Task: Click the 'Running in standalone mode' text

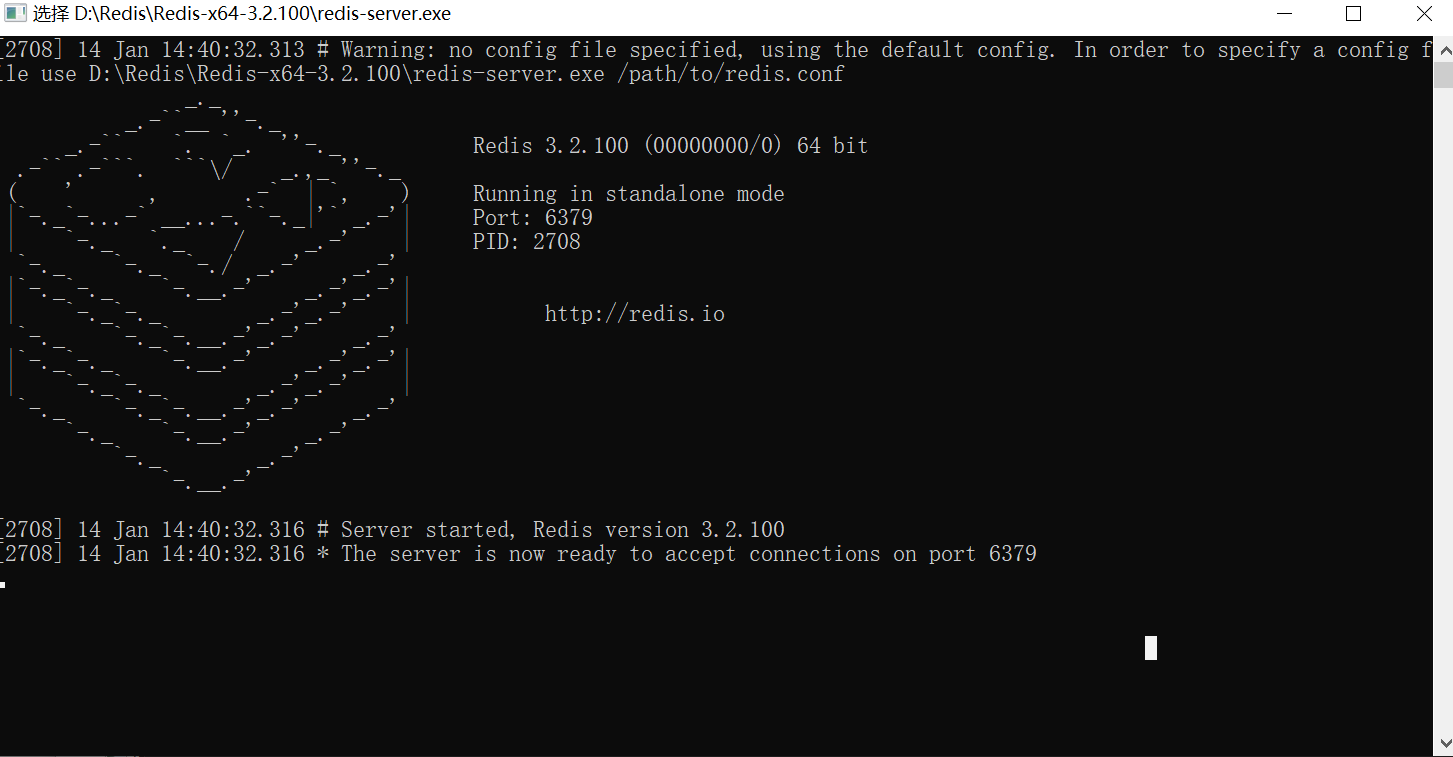Action: tap(628, 194)
